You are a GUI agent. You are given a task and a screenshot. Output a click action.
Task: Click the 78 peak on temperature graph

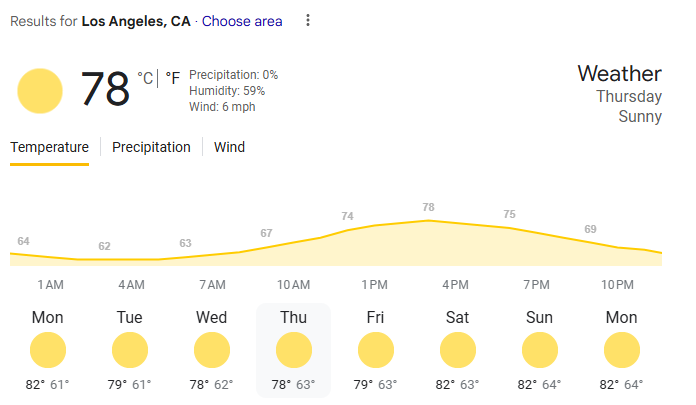428,208
